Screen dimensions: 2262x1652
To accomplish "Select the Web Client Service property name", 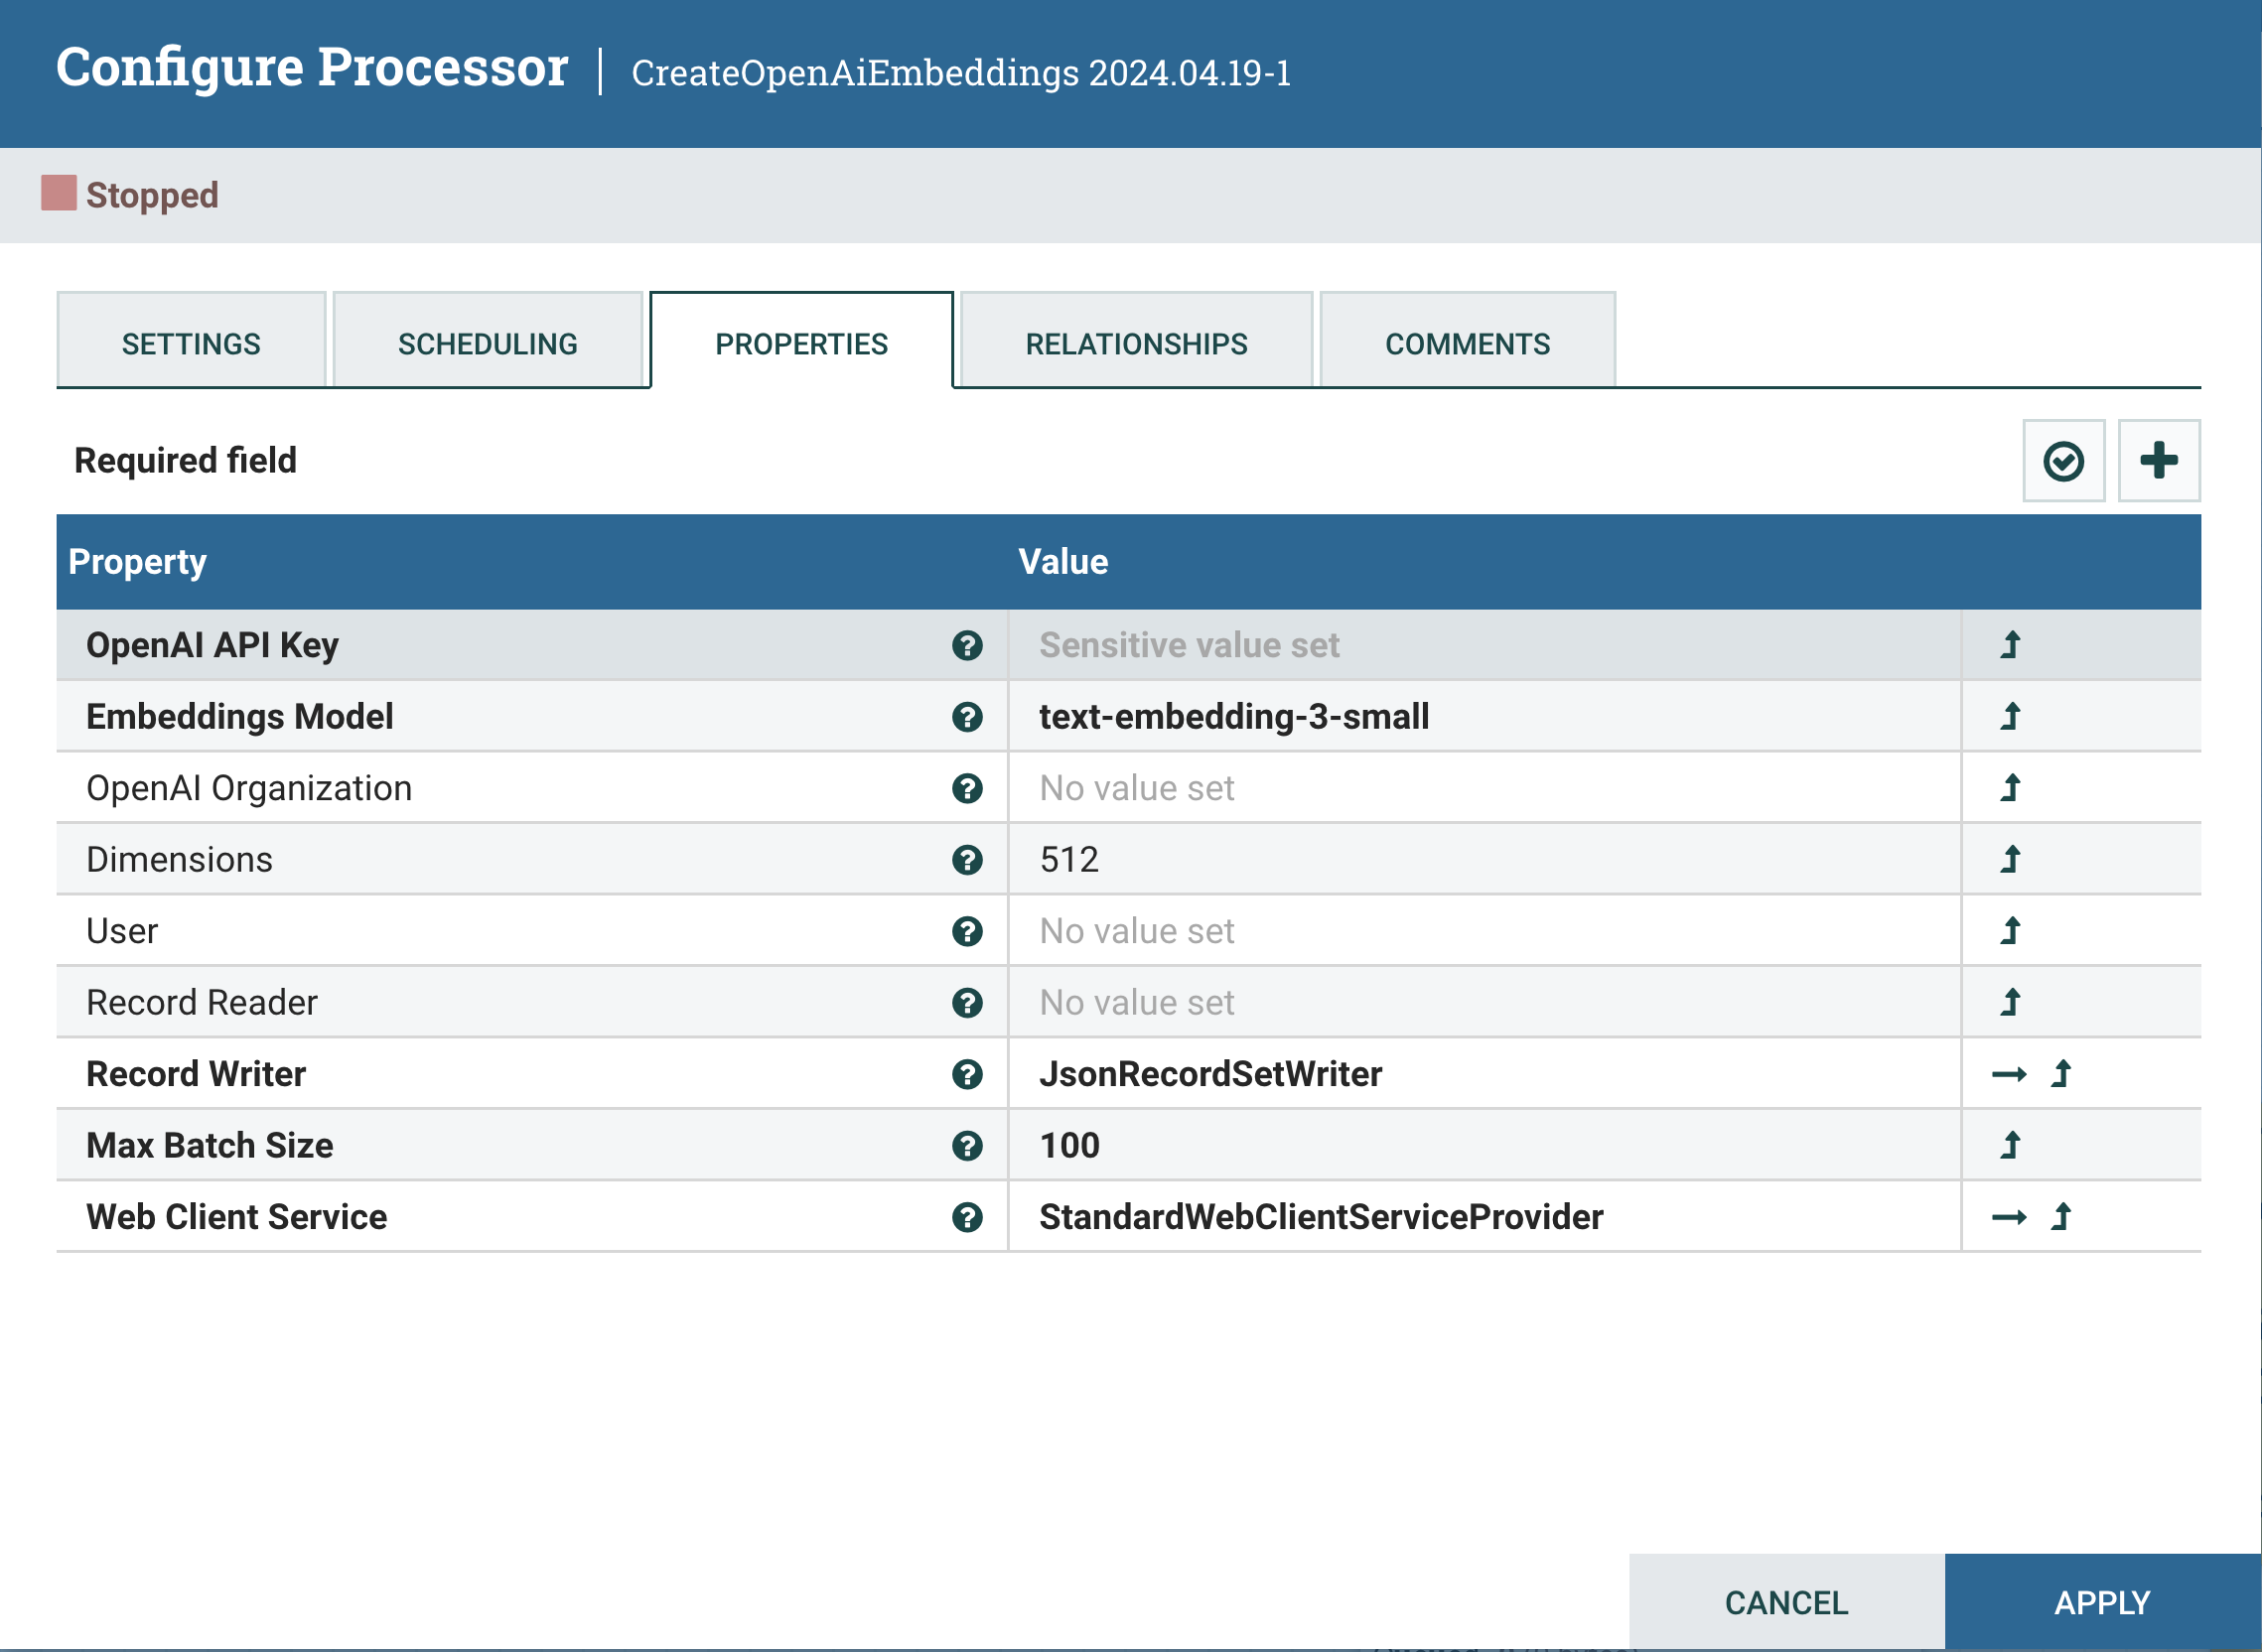I will click(x=236, y=1218).
